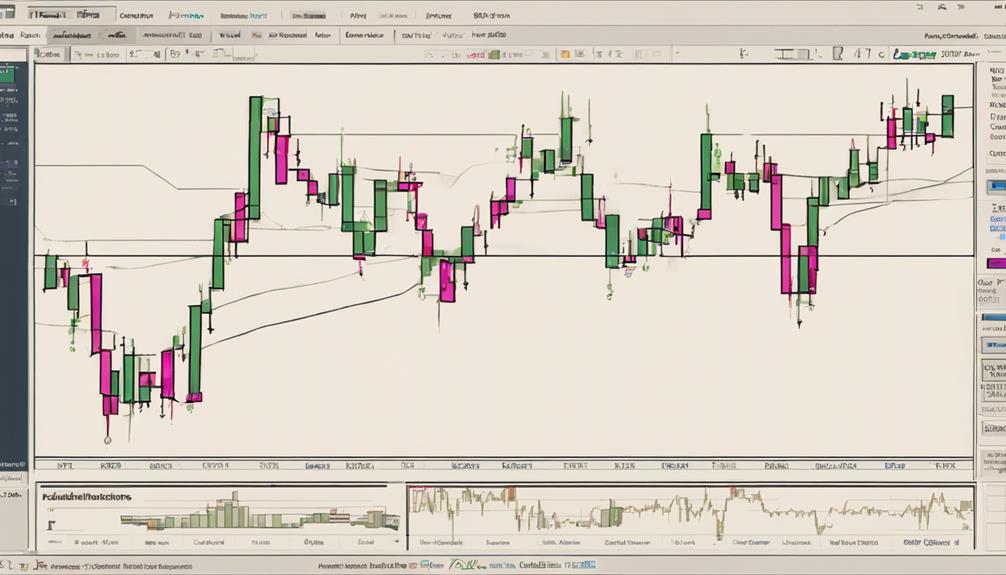Click the green zigzag chart icon in the status bar
Viewport: 1006px width, 575px height.
(x=463, y=565)
